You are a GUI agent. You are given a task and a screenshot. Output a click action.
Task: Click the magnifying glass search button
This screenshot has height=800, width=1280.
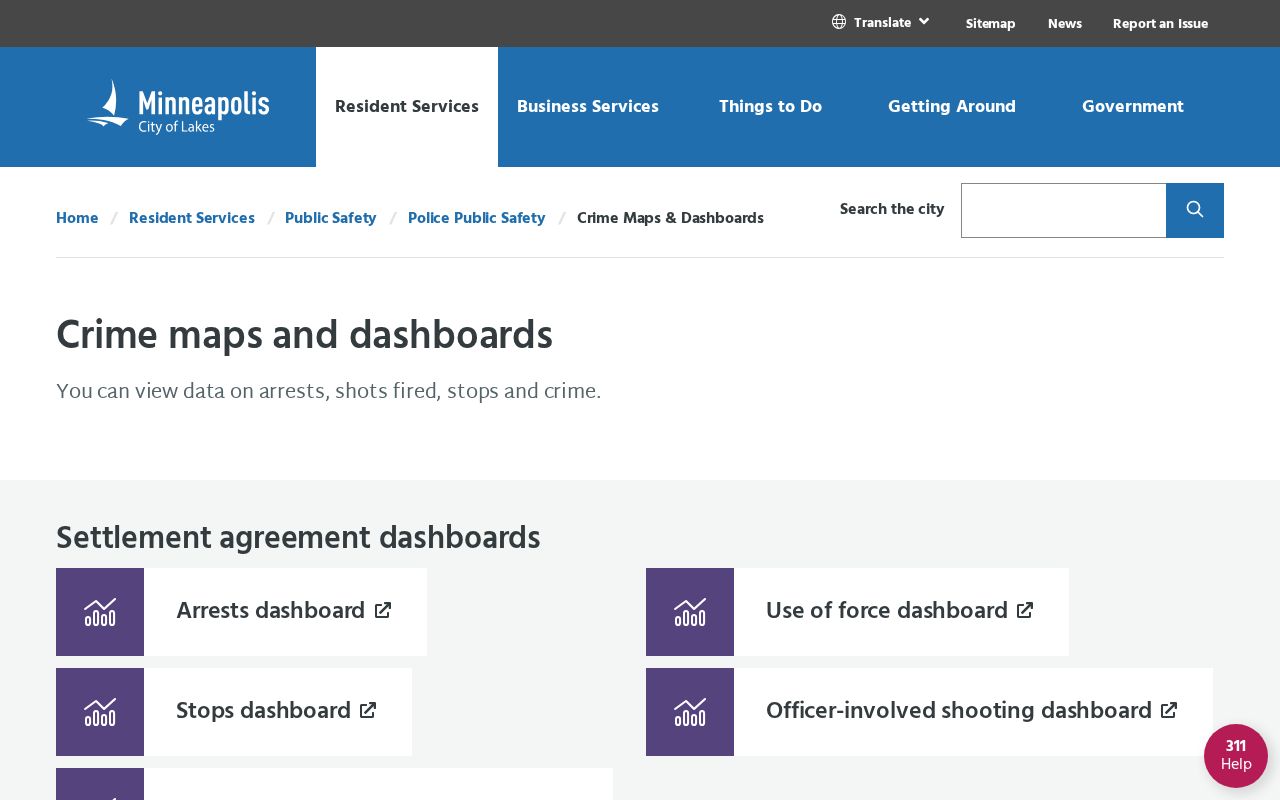[x=1195, y=210]
